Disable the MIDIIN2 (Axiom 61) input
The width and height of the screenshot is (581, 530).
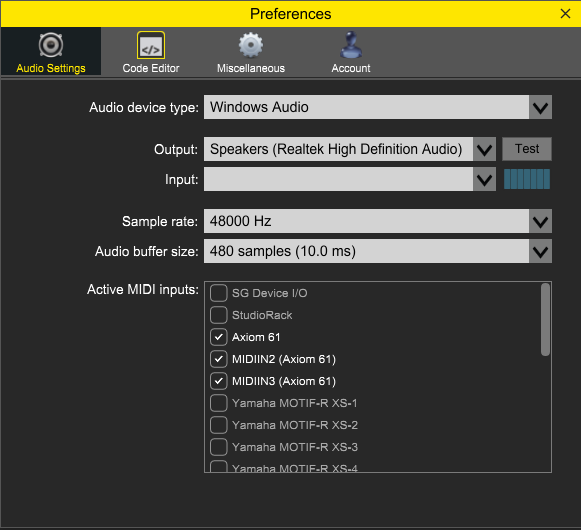coord(219,359)
